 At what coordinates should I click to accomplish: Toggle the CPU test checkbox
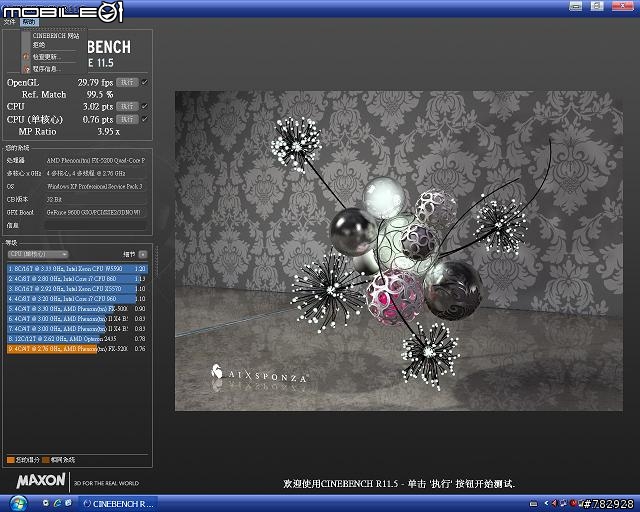pyautogui.click(x=144, y=106)
